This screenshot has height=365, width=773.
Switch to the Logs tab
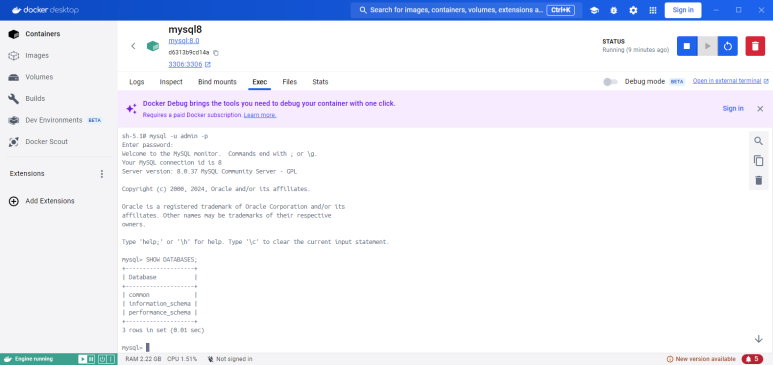tap(137, 82)
